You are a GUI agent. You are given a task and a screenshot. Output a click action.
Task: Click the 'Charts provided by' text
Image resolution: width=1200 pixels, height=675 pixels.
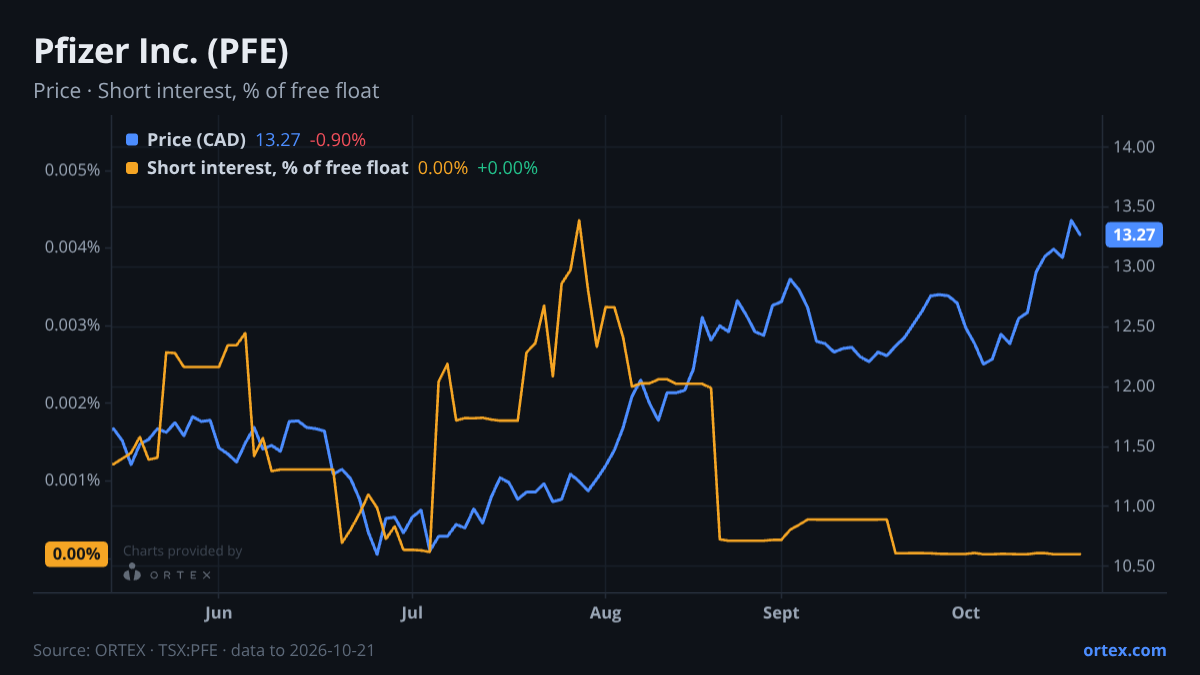pyautogui.click(x=183, y=551)
